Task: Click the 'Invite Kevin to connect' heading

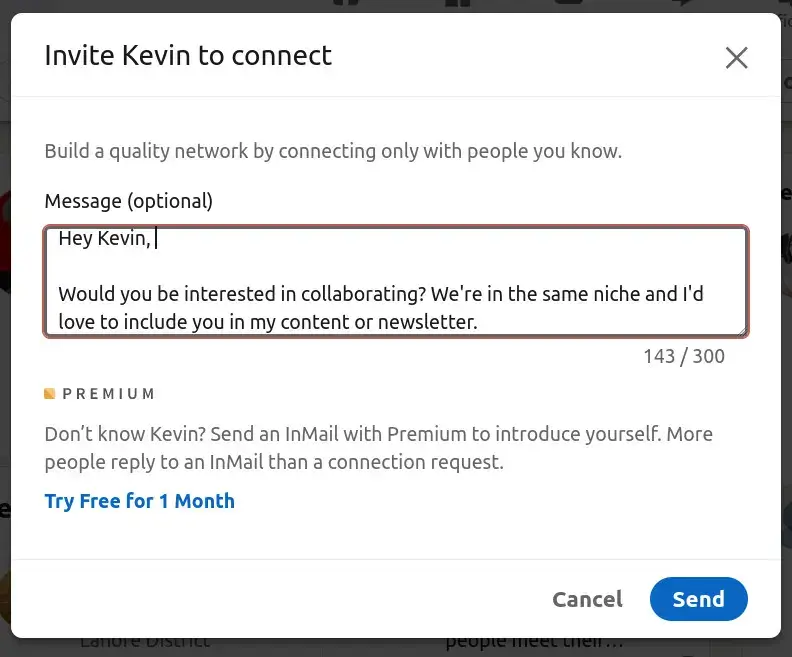Action: (x=188, y=55)
